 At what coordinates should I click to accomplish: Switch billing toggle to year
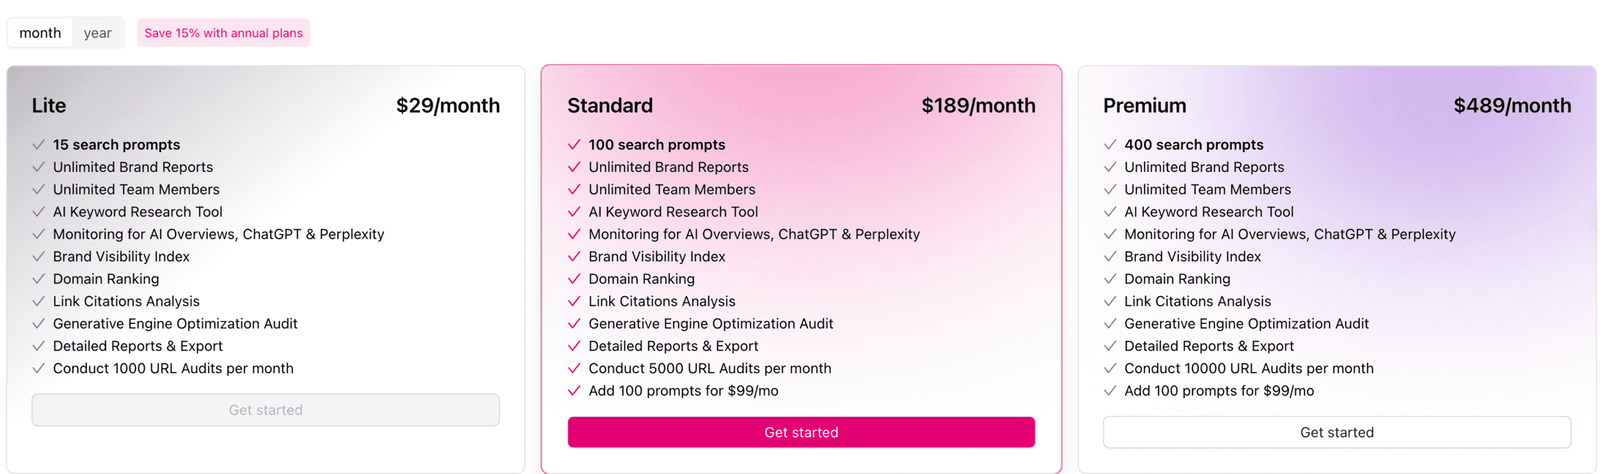[x=97, y=33]
